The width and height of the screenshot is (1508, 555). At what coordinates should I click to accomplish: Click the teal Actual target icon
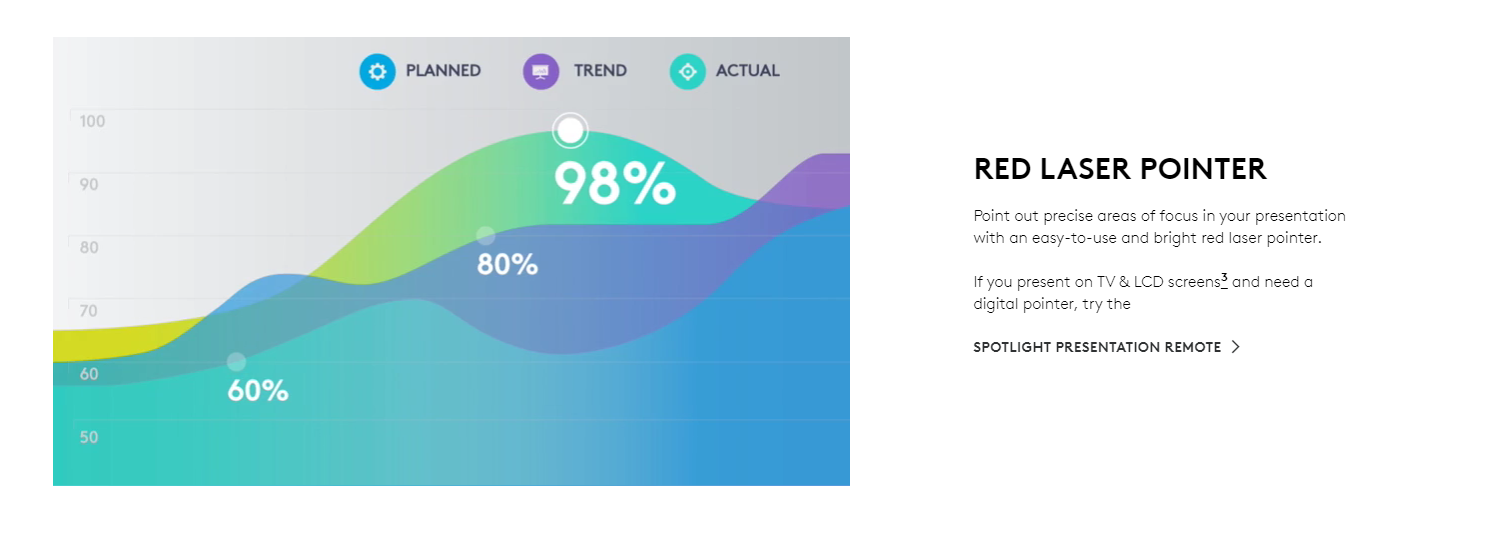pyautogui.click(x=687, y=72)
